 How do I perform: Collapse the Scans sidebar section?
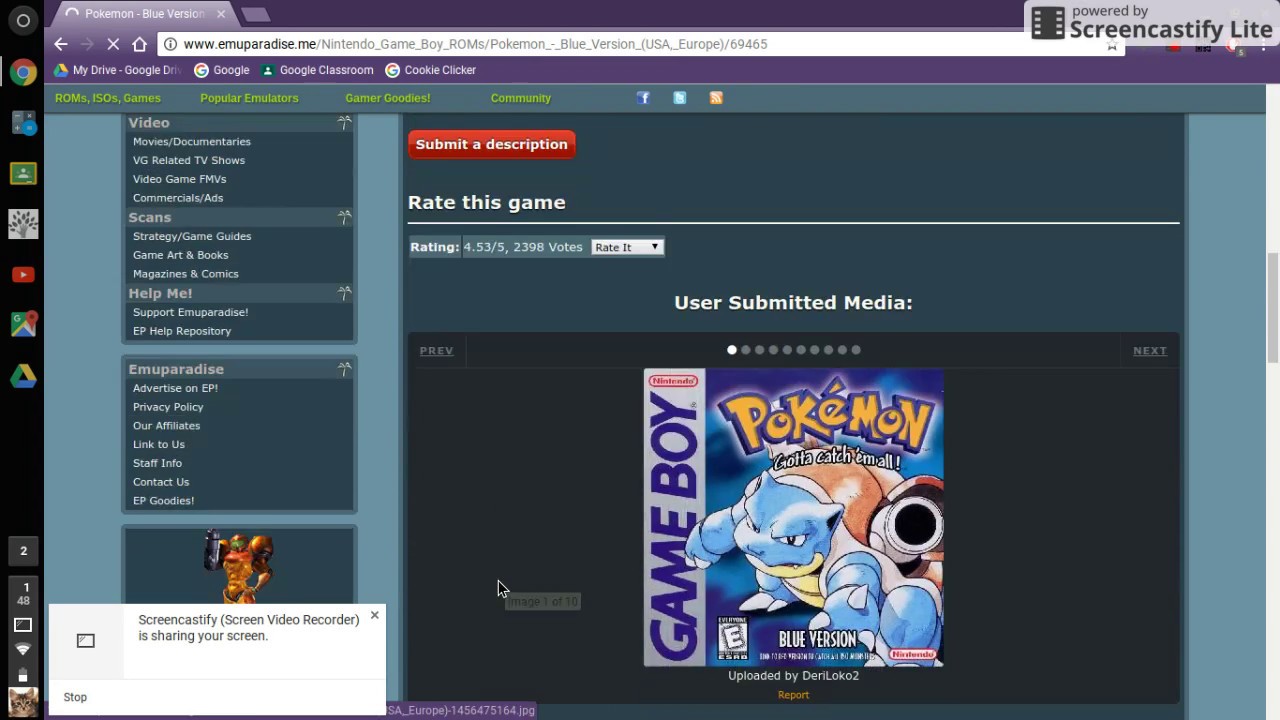point(344,217)
